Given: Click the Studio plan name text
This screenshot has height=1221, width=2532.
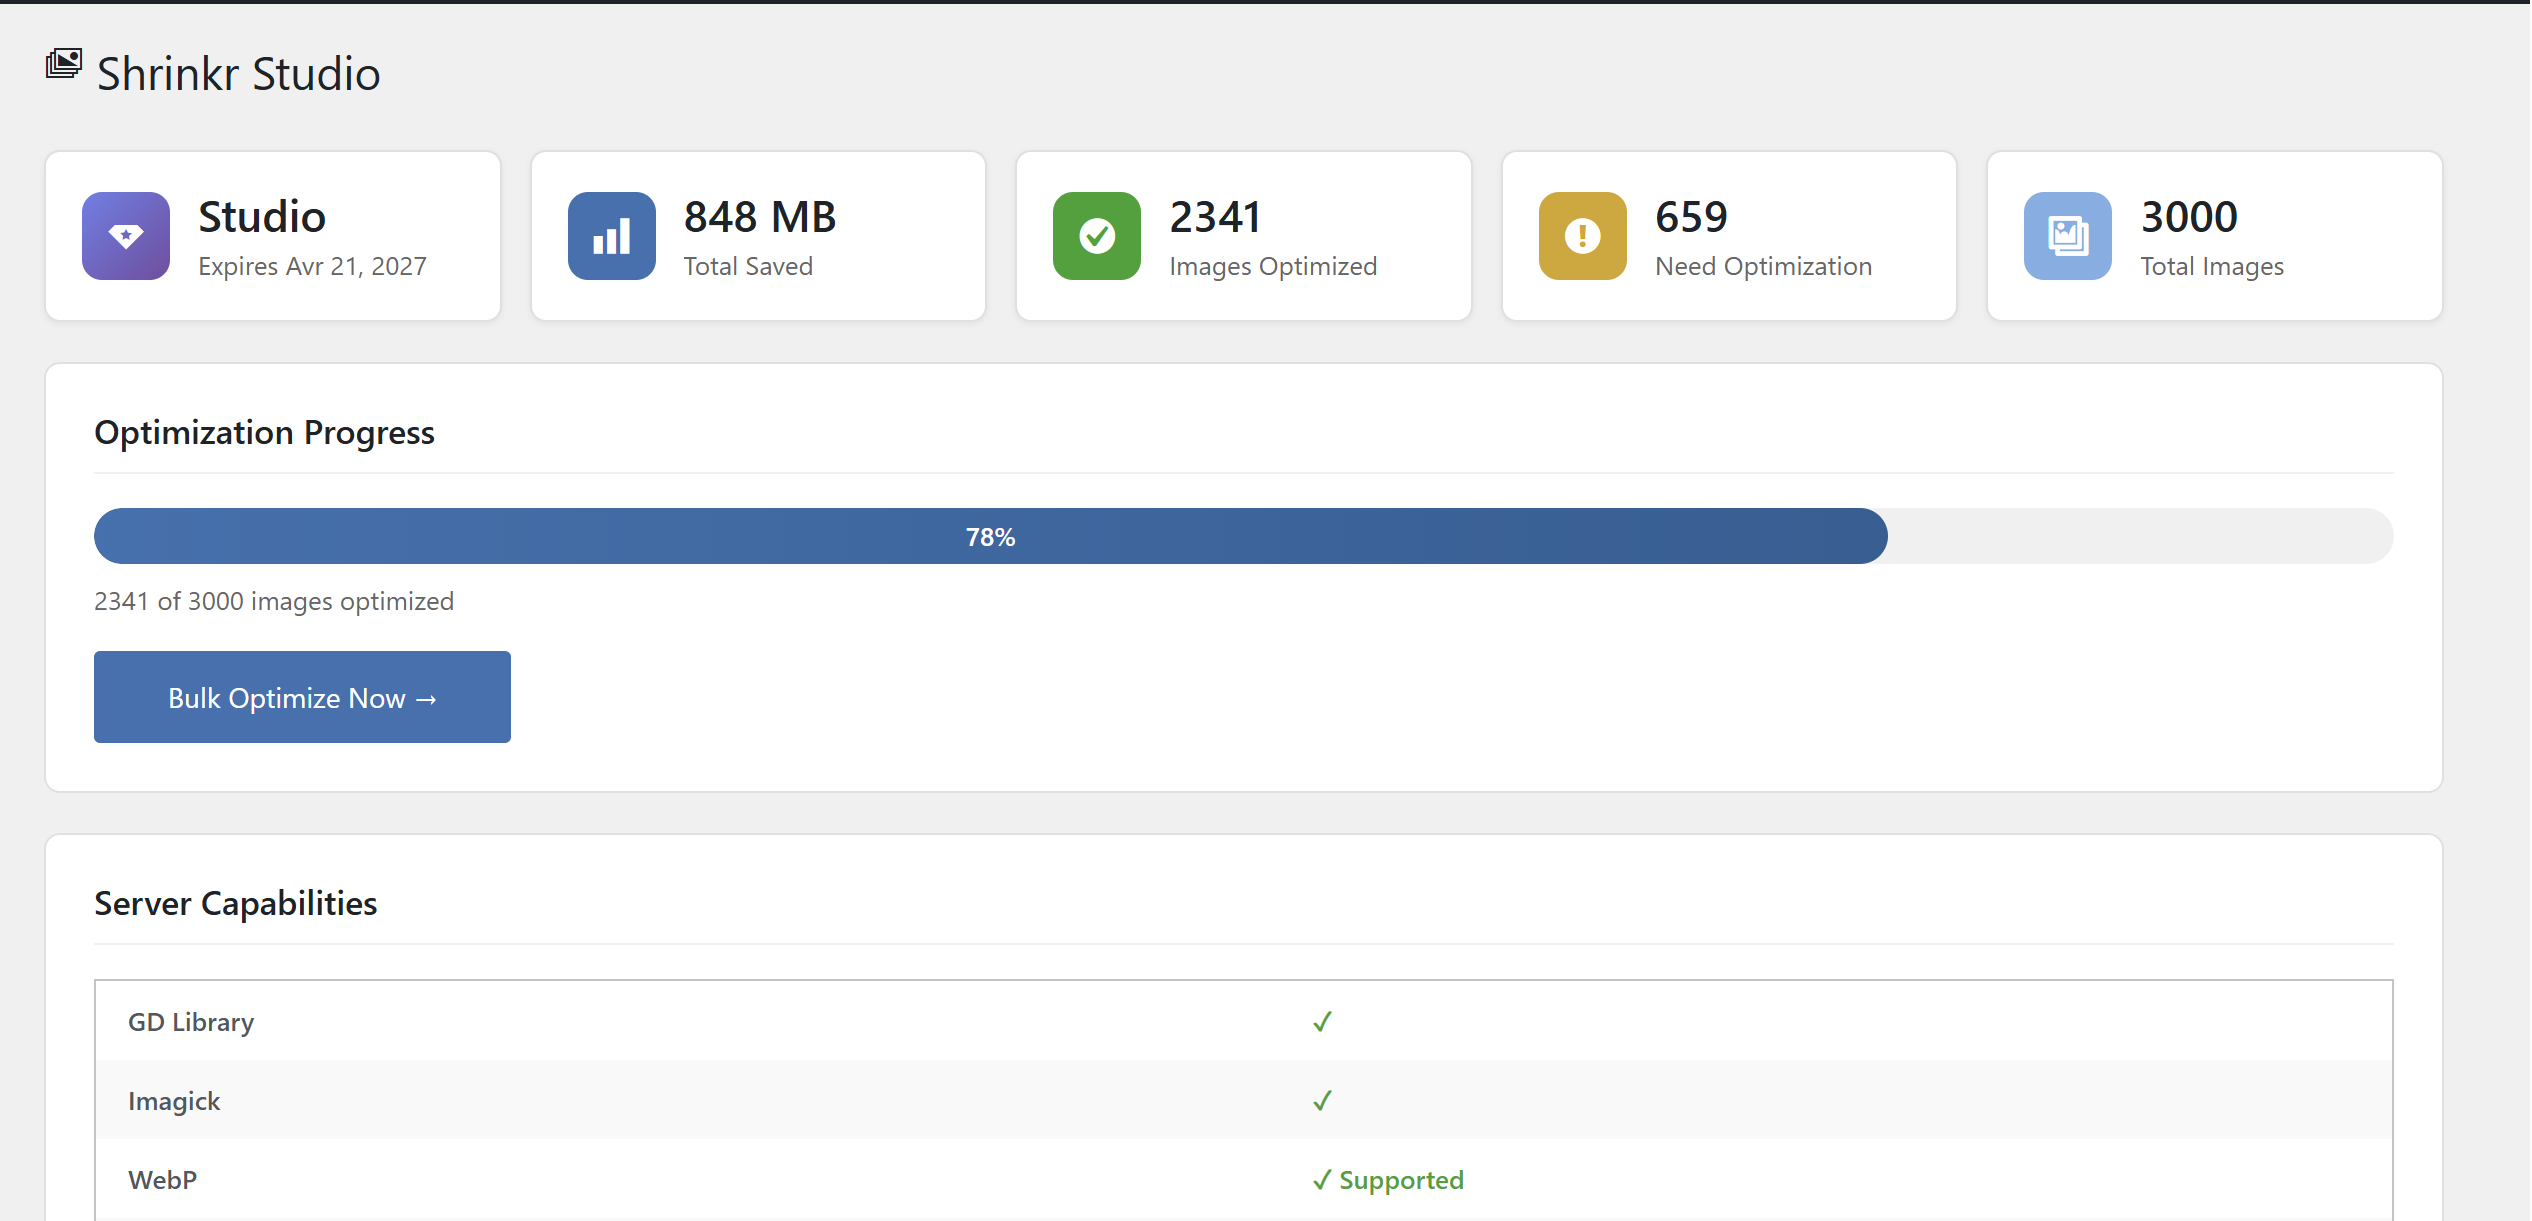Looking at the screenshot, I should click(x=262, y=217).
